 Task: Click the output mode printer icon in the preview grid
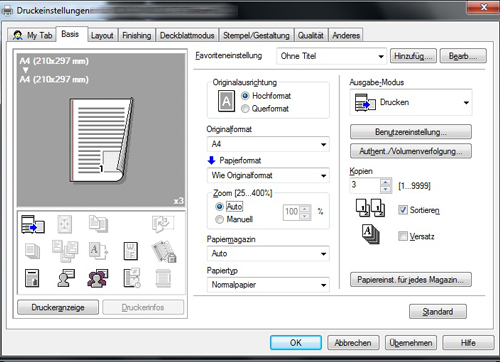click(x=33, y=224)
